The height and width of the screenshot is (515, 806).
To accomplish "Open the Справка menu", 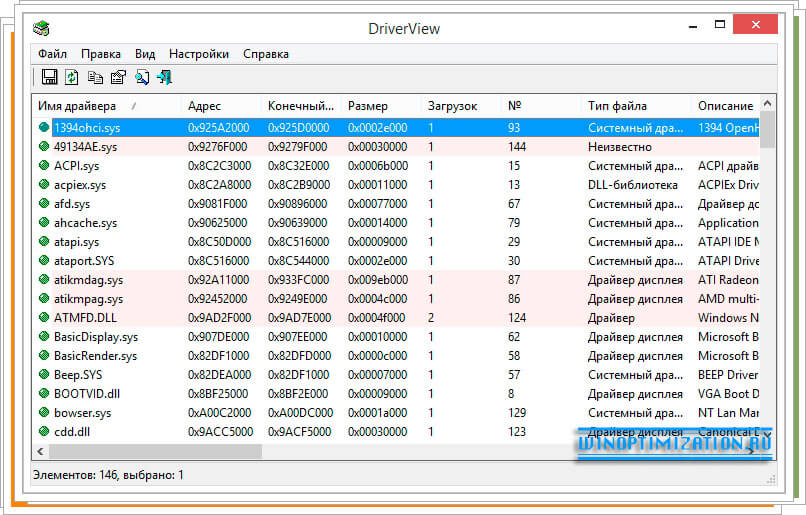I will [x=266, y=53].
